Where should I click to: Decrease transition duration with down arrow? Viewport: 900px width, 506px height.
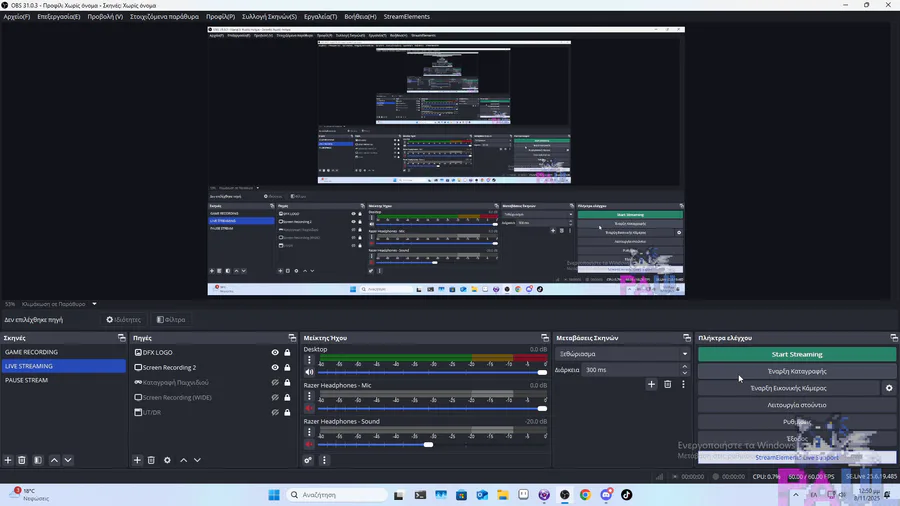684,373
